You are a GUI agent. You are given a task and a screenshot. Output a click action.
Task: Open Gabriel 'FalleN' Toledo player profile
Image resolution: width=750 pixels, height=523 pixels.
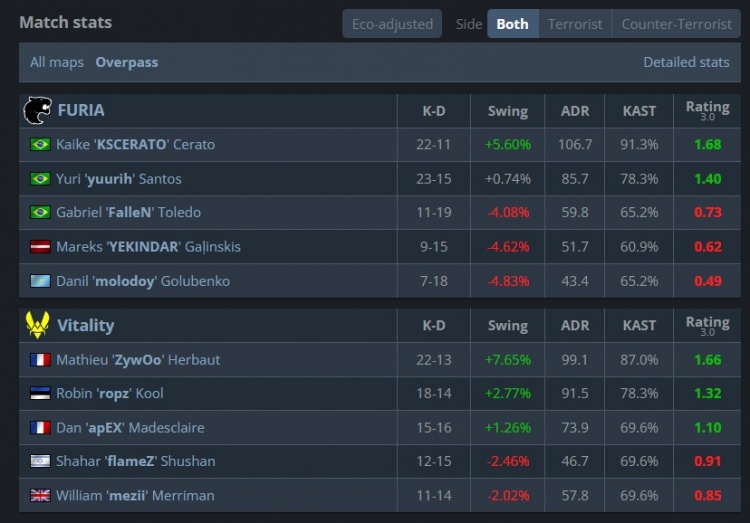(126, 213)
